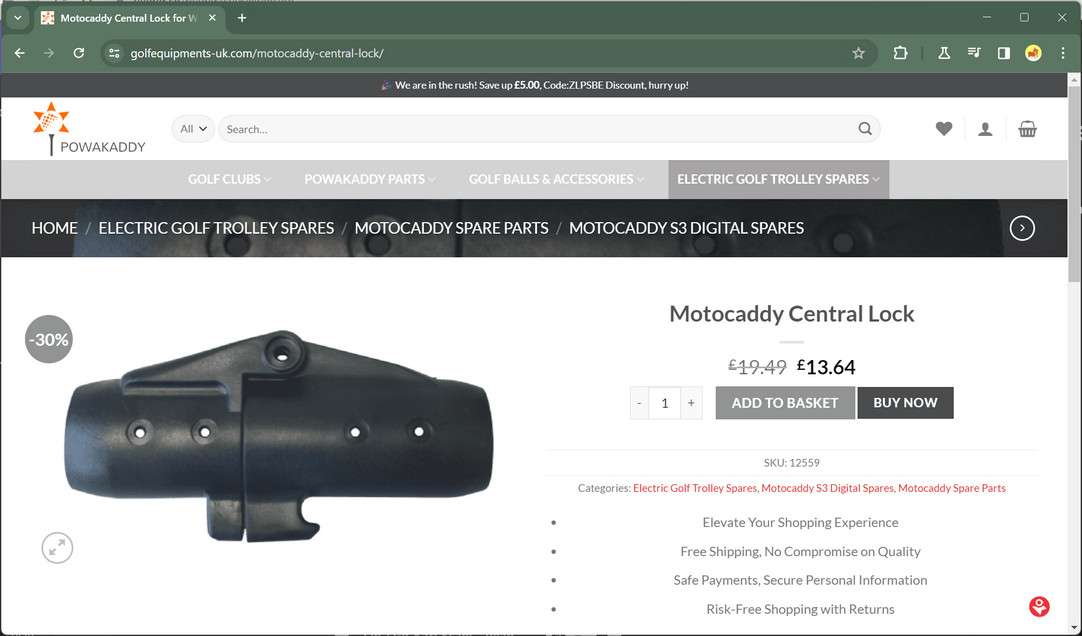The image size is (1082, 636).
Task: Go back to the previous page
Action: pos(19,53)
